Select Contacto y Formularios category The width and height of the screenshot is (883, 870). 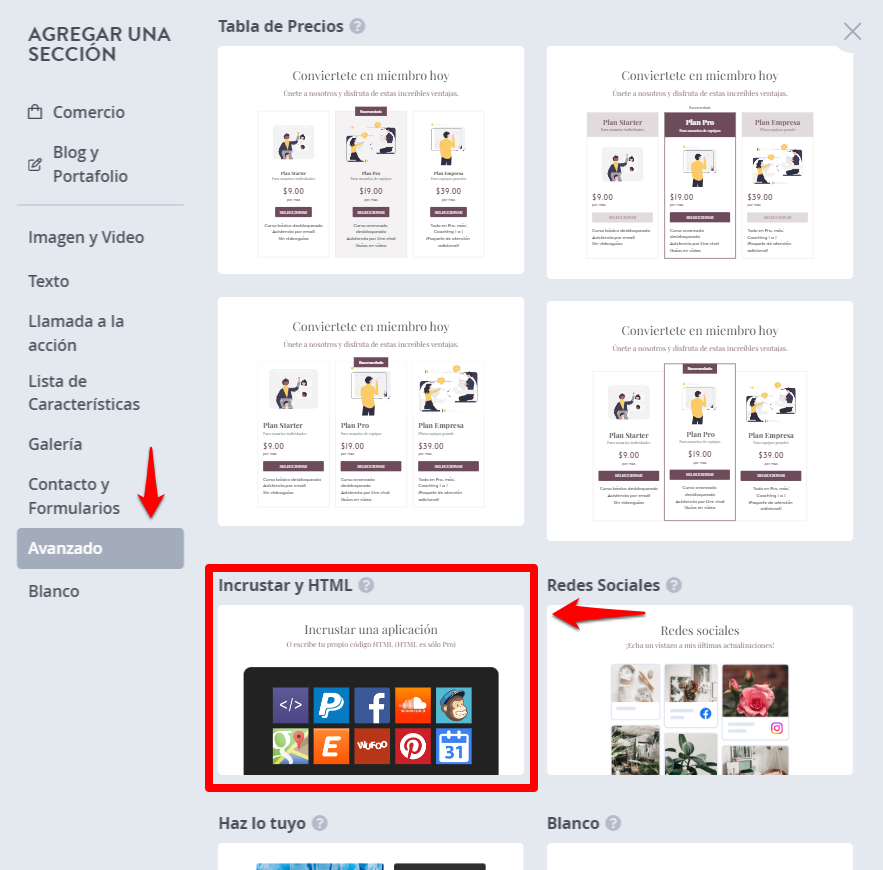(x=74, y=496)
